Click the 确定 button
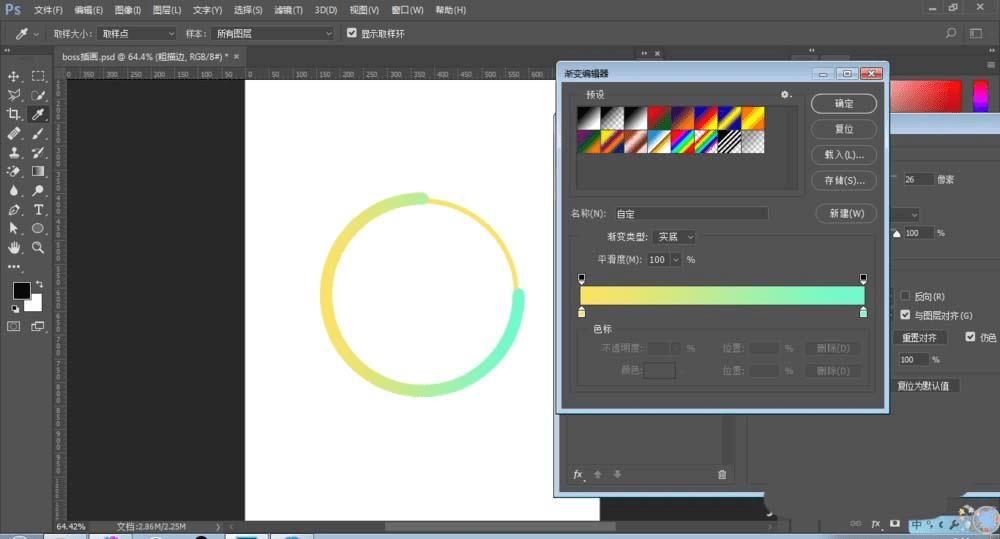The image size is (1000, 539). click(844, 104)
